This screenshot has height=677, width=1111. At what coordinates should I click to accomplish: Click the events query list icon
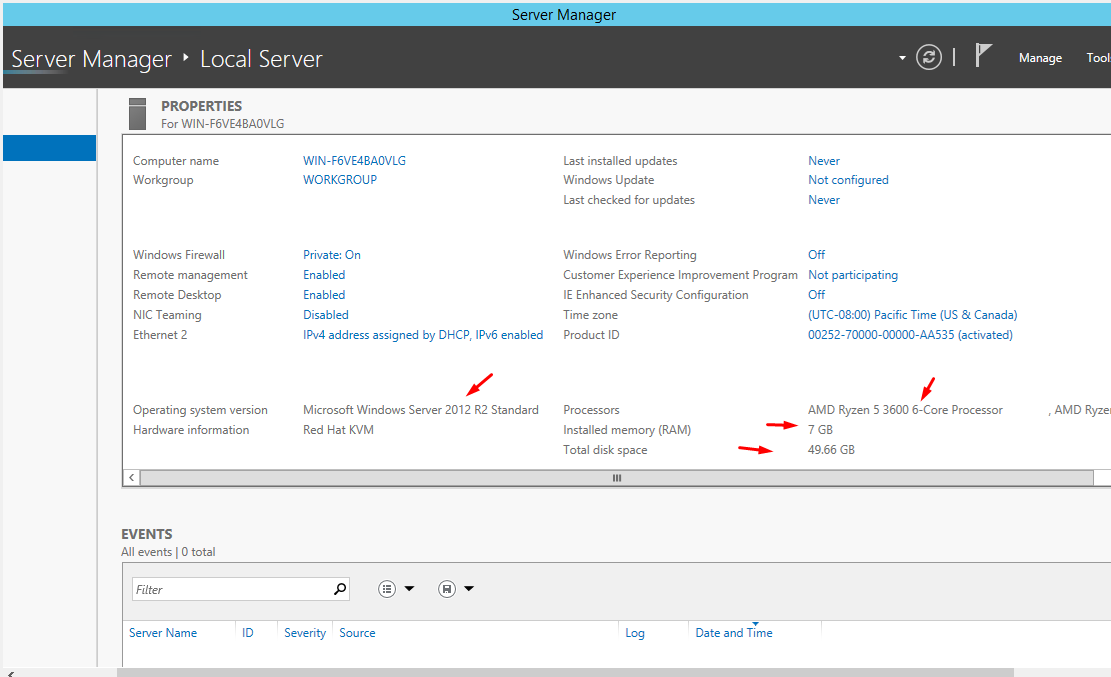click(x=387, y=588)
